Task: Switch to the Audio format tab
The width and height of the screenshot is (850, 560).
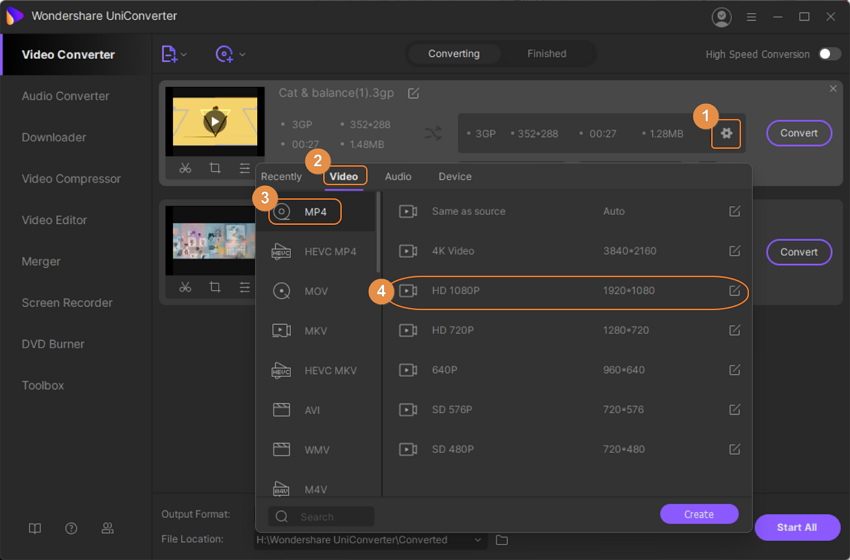Action: click(398, 177)
